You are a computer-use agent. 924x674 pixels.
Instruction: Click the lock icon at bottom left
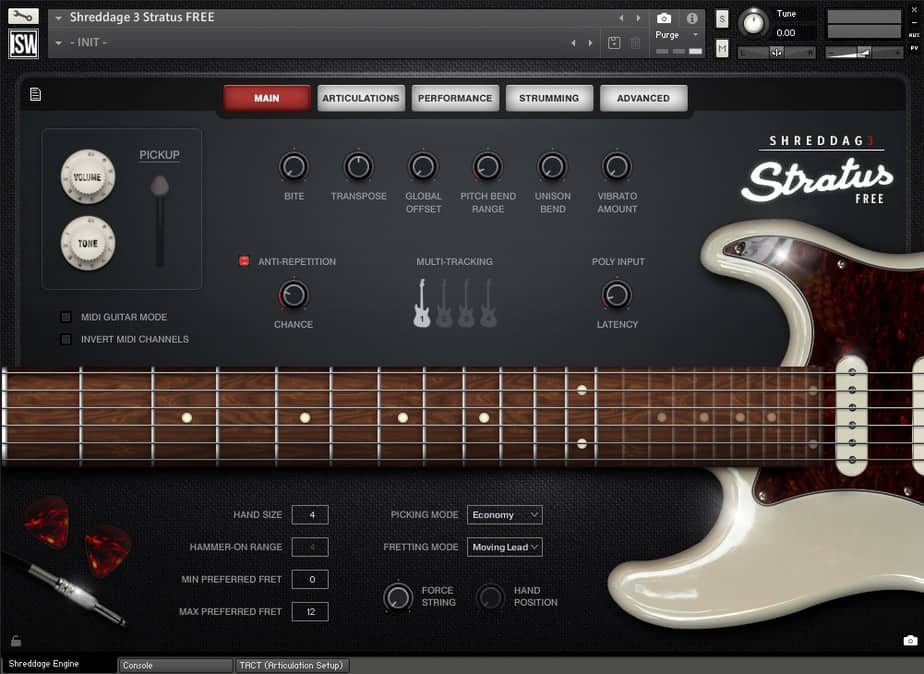coord(16,640)
